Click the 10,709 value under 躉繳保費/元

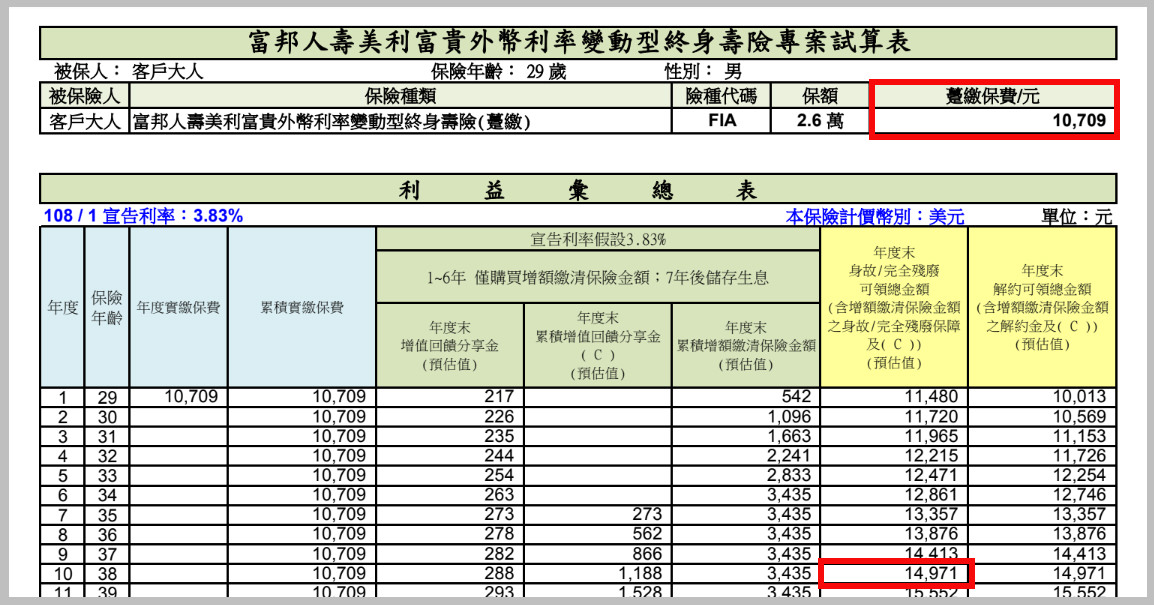1079,121
